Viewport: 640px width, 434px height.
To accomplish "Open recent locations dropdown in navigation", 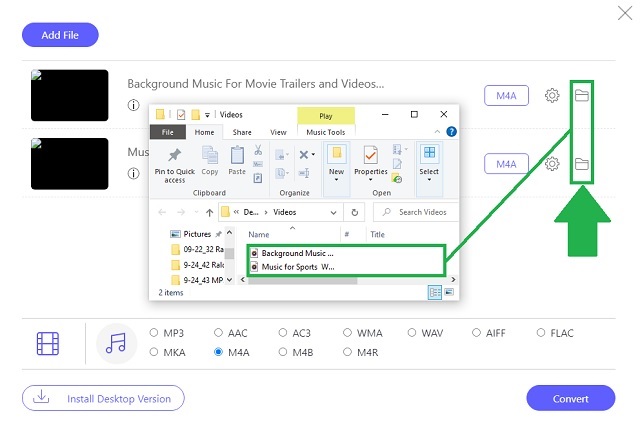I will (196, 212).
